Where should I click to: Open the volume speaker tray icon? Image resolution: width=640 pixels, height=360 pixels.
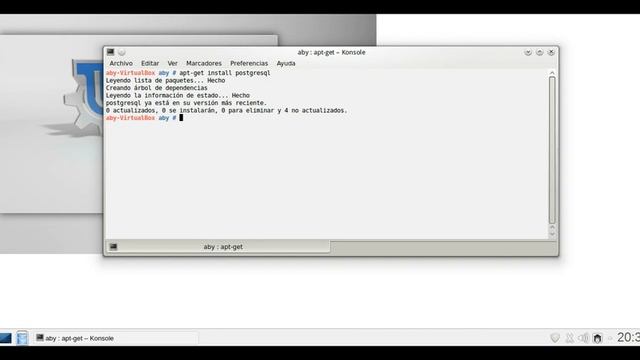(x=584, y=338)
